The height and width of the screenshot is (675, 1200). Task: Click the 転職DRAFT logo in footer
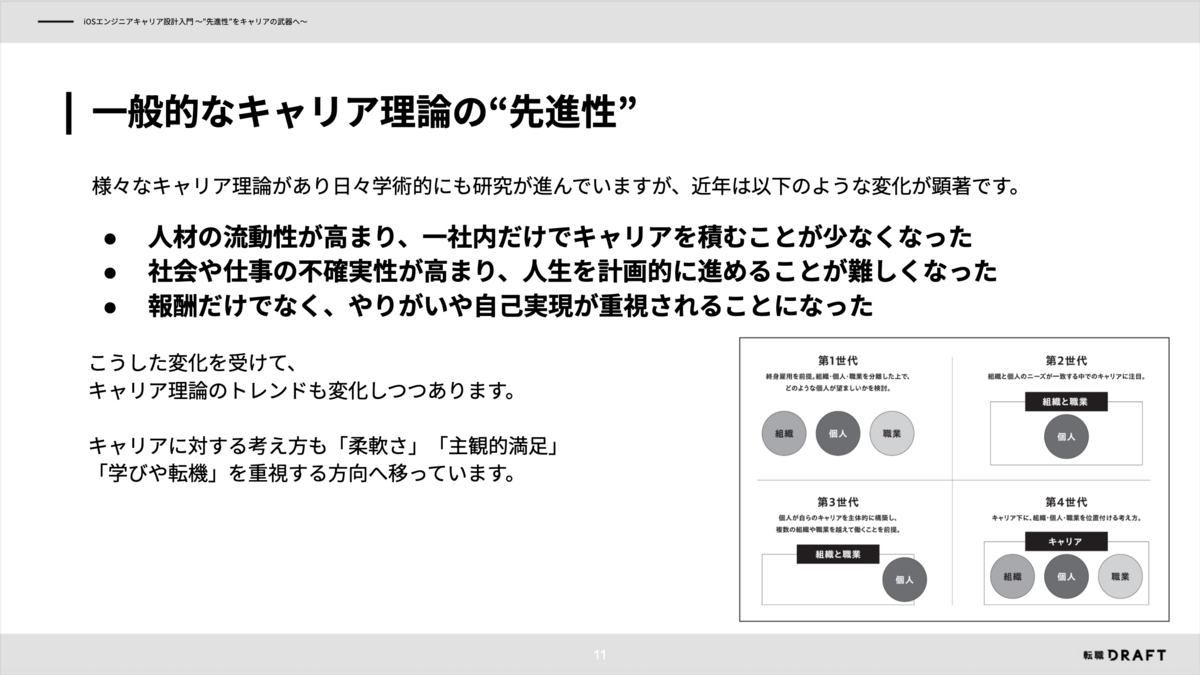(x=1124, y=655)
